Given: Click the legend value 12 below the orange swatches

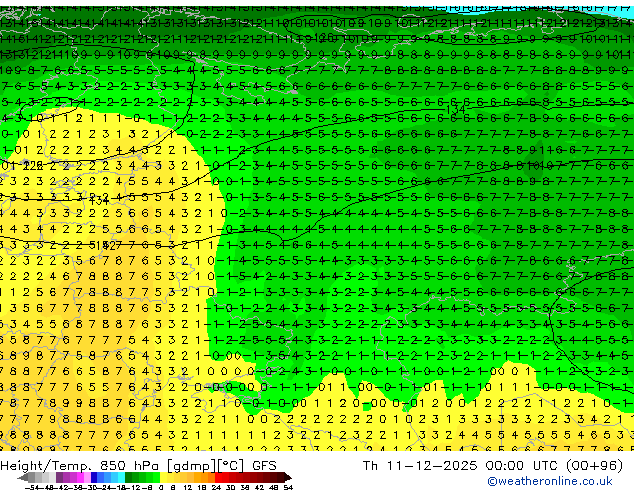Looking at the screenshot, I should coord(188,487).
